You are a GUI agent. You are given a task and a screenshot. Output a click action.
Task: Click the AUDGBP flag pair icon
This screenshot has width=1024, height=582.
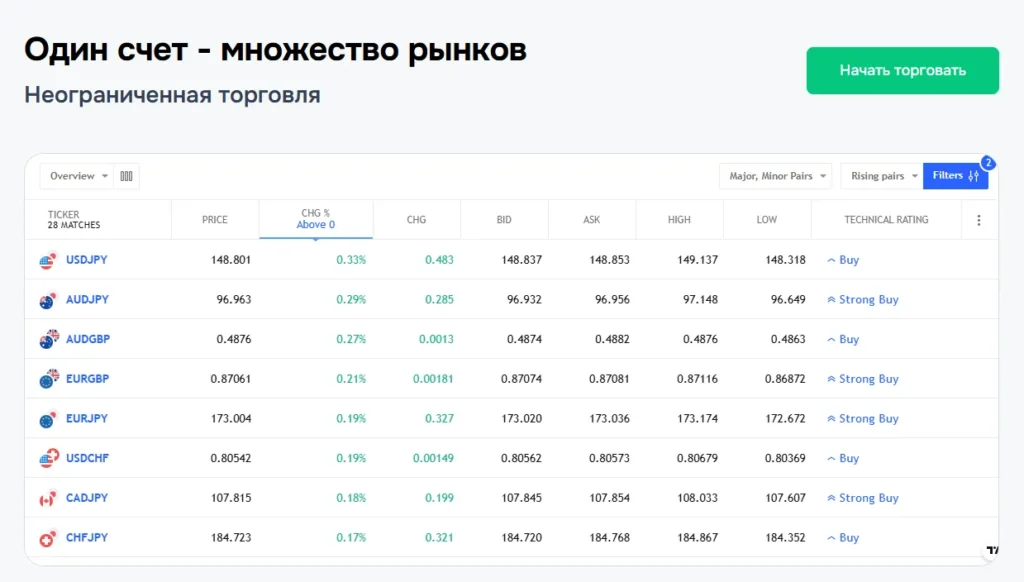tap(47, 340)
